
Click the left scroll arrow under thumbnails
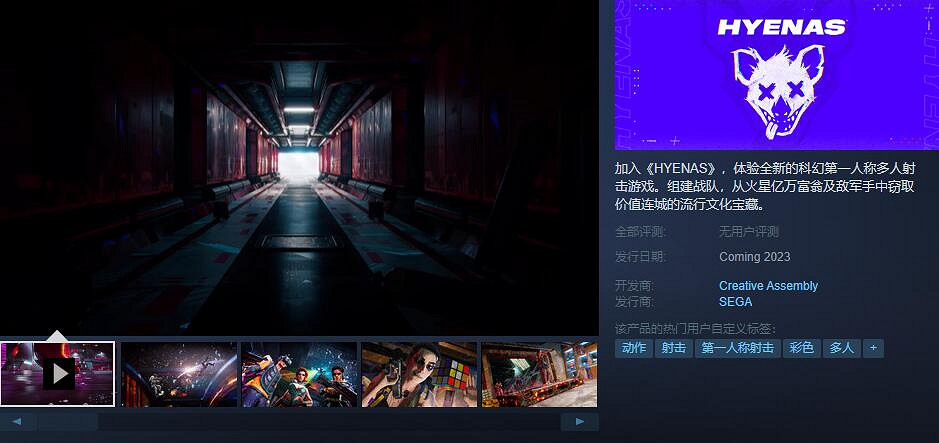pos(17,421)
